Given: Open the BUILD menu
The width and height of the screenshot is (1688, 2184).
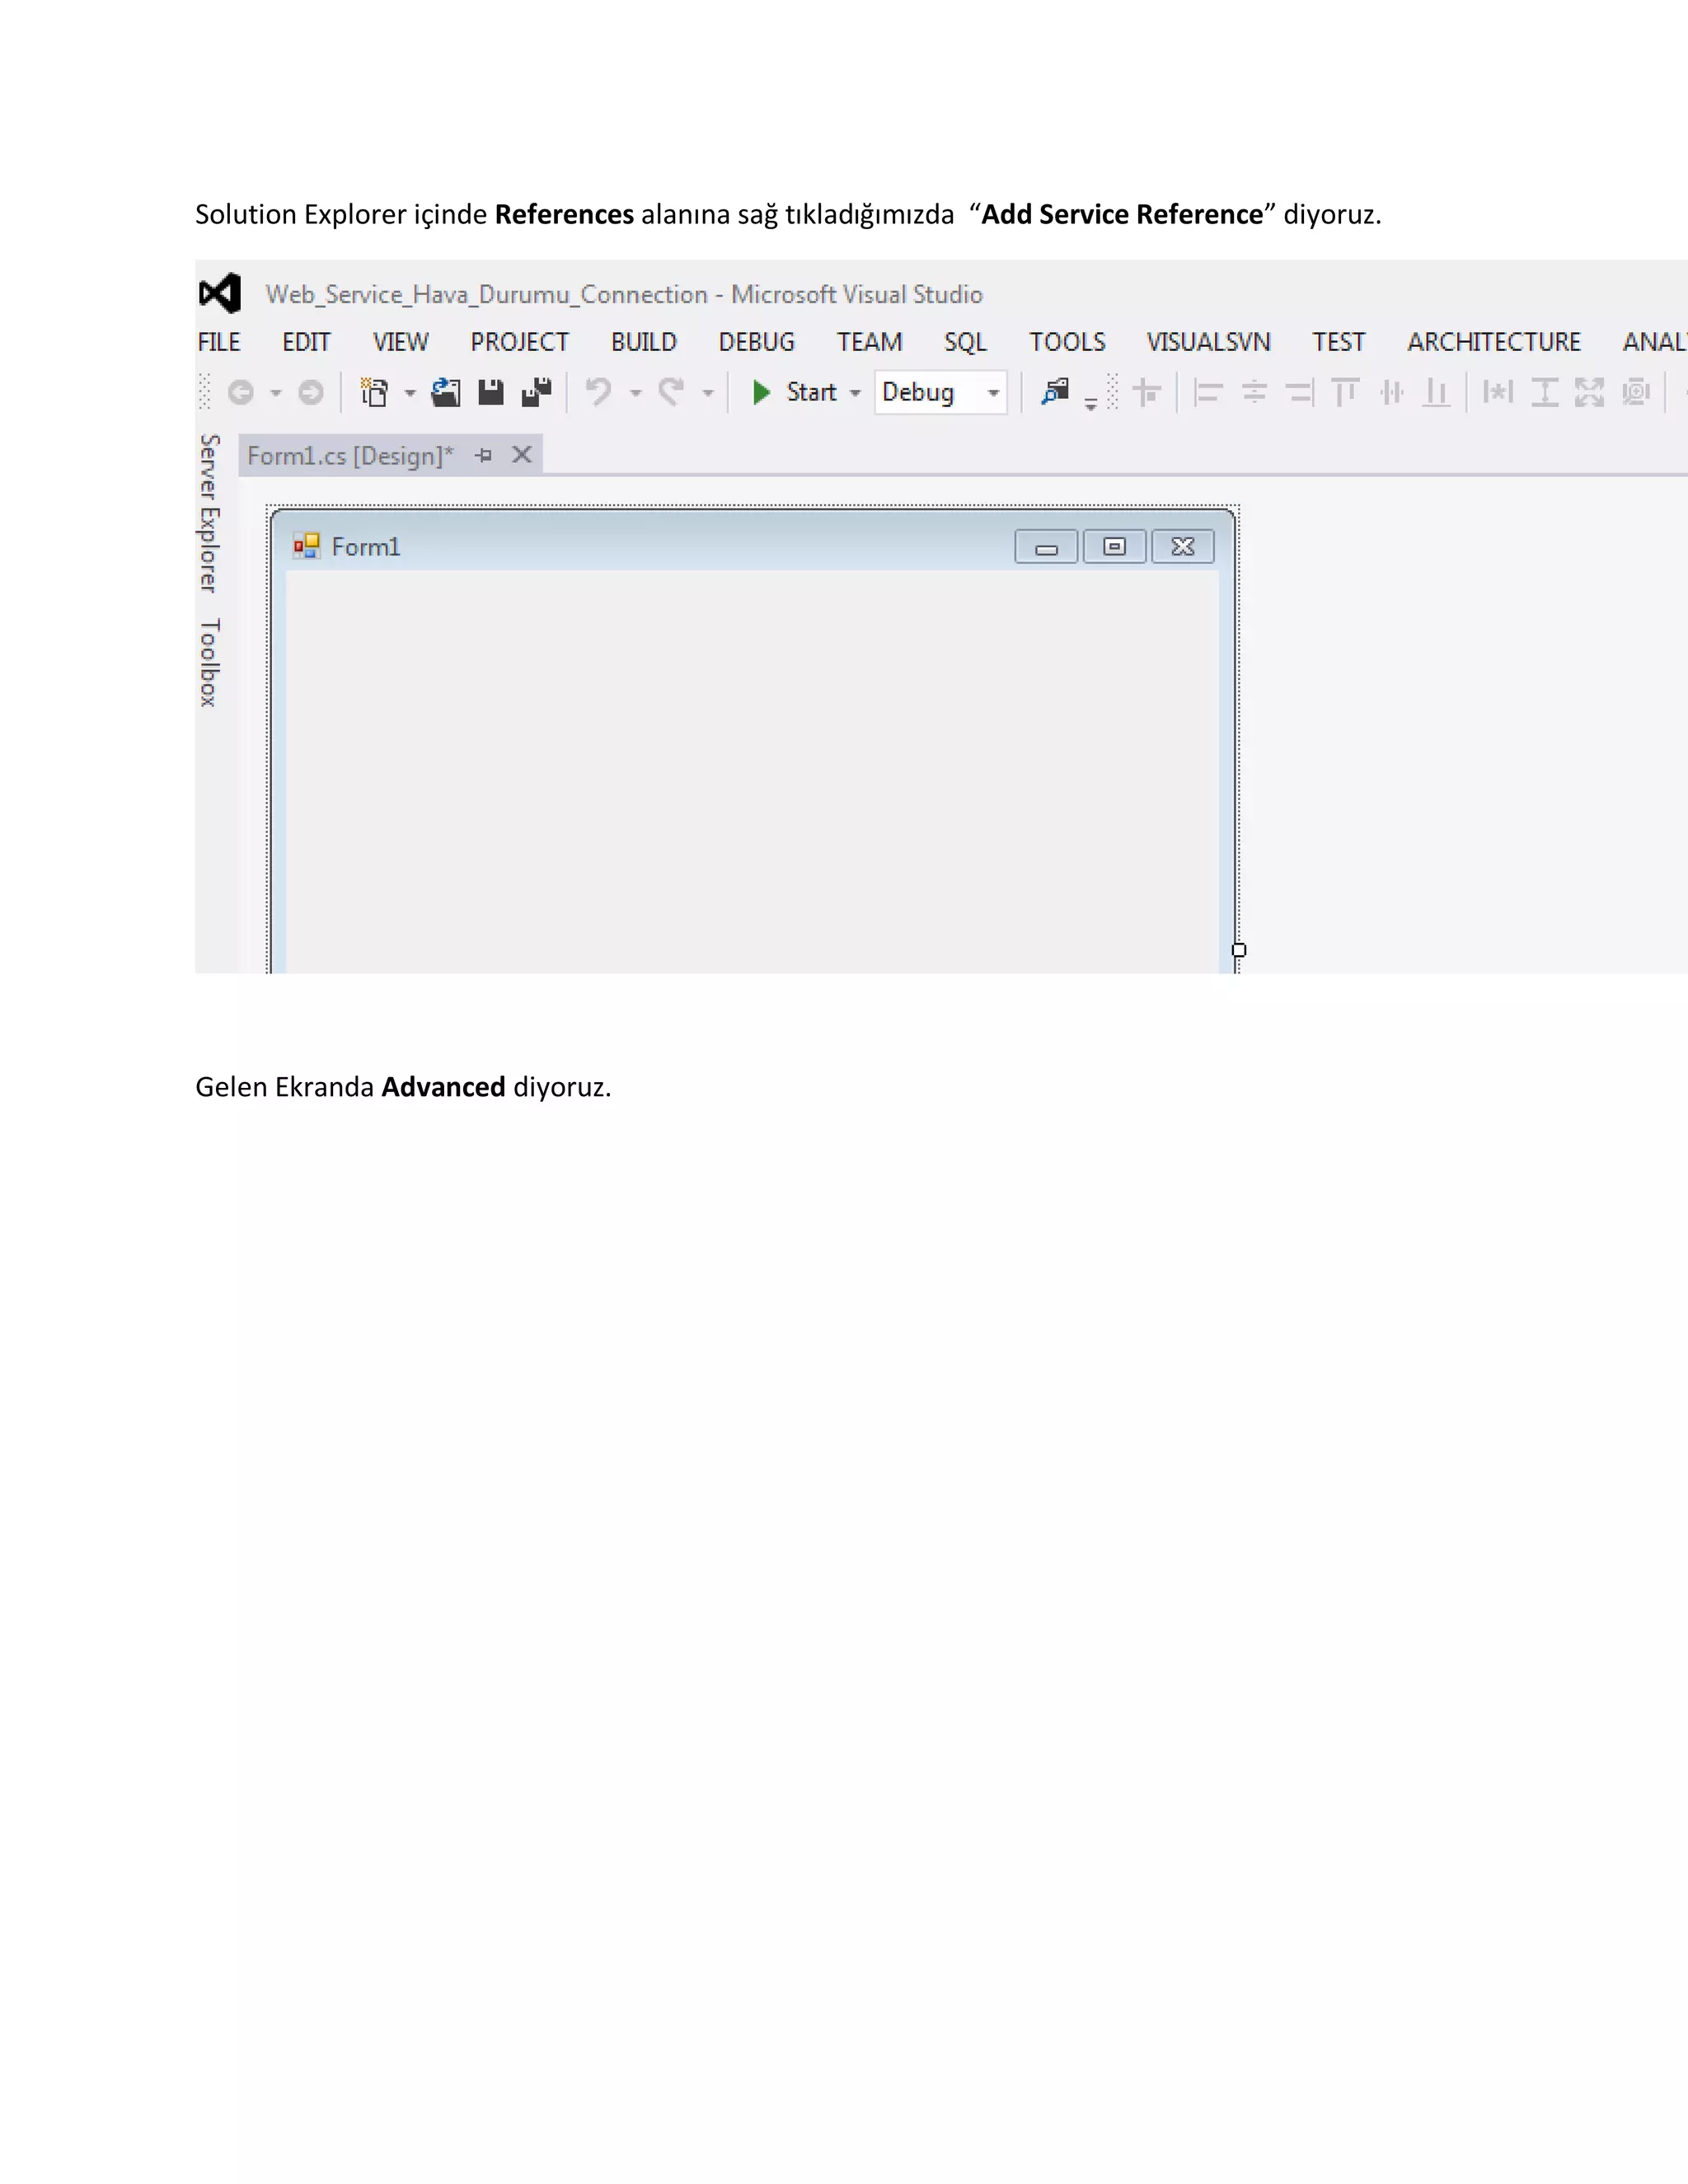Looking at the screenshot, I should 644,342.
